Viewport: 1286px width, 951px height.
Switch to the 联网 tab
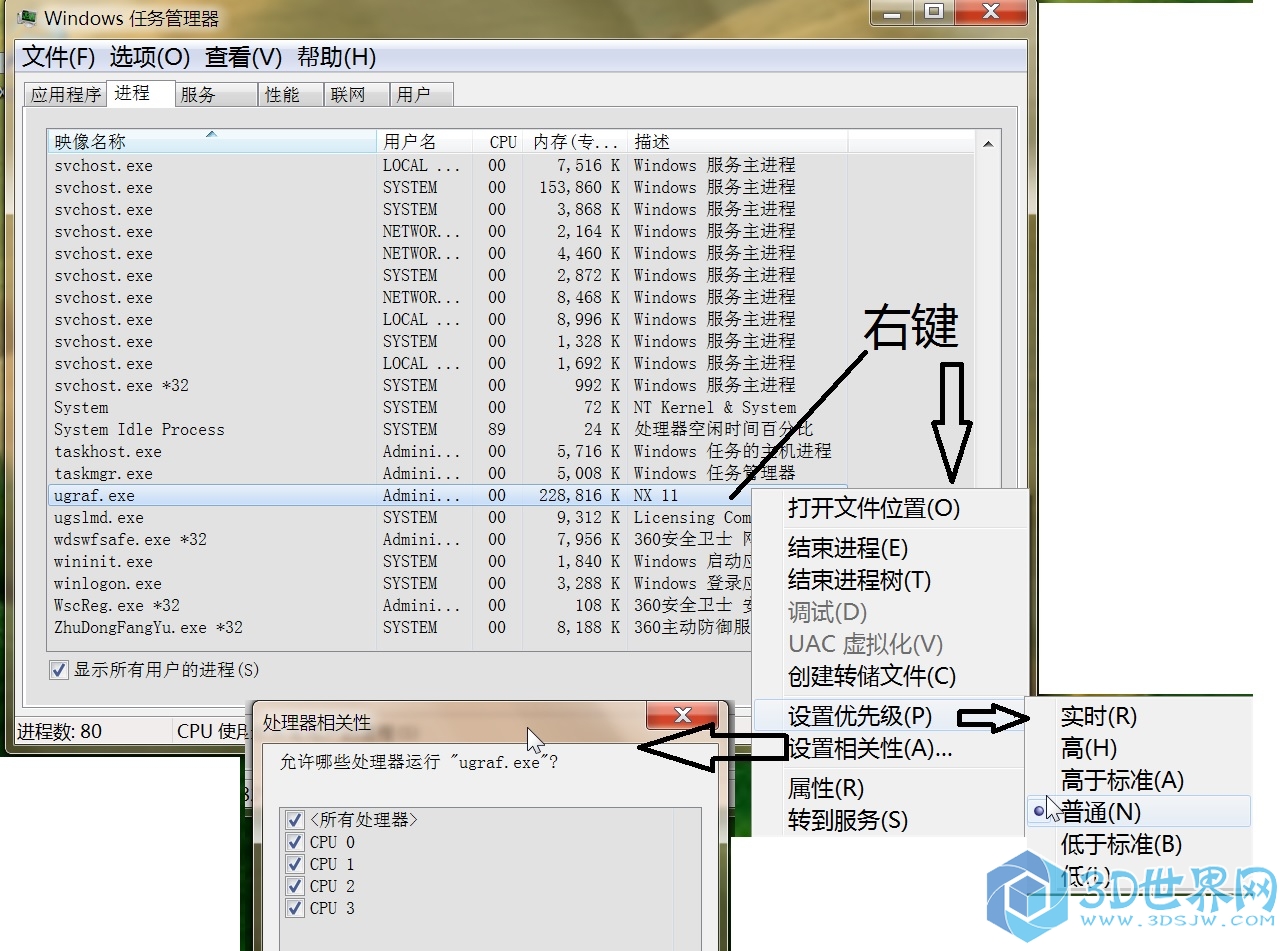pos(357,95)
